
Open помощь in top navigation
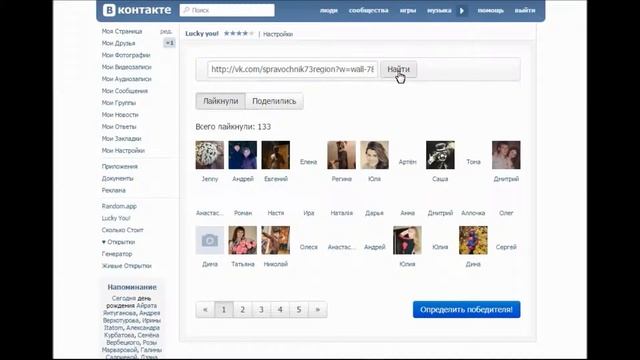[491, 11]
